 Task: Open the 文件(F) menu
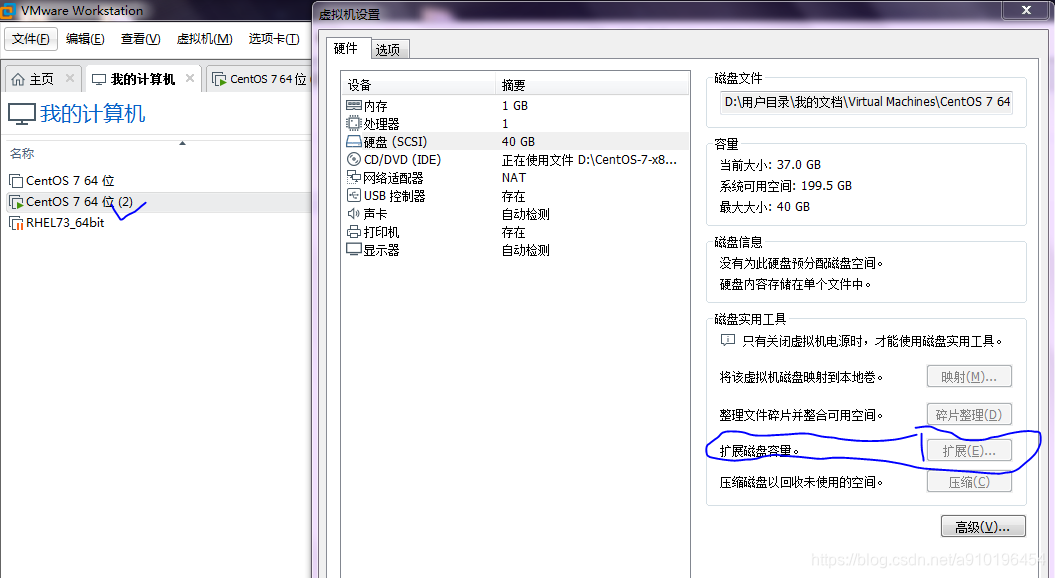(31, 39)
